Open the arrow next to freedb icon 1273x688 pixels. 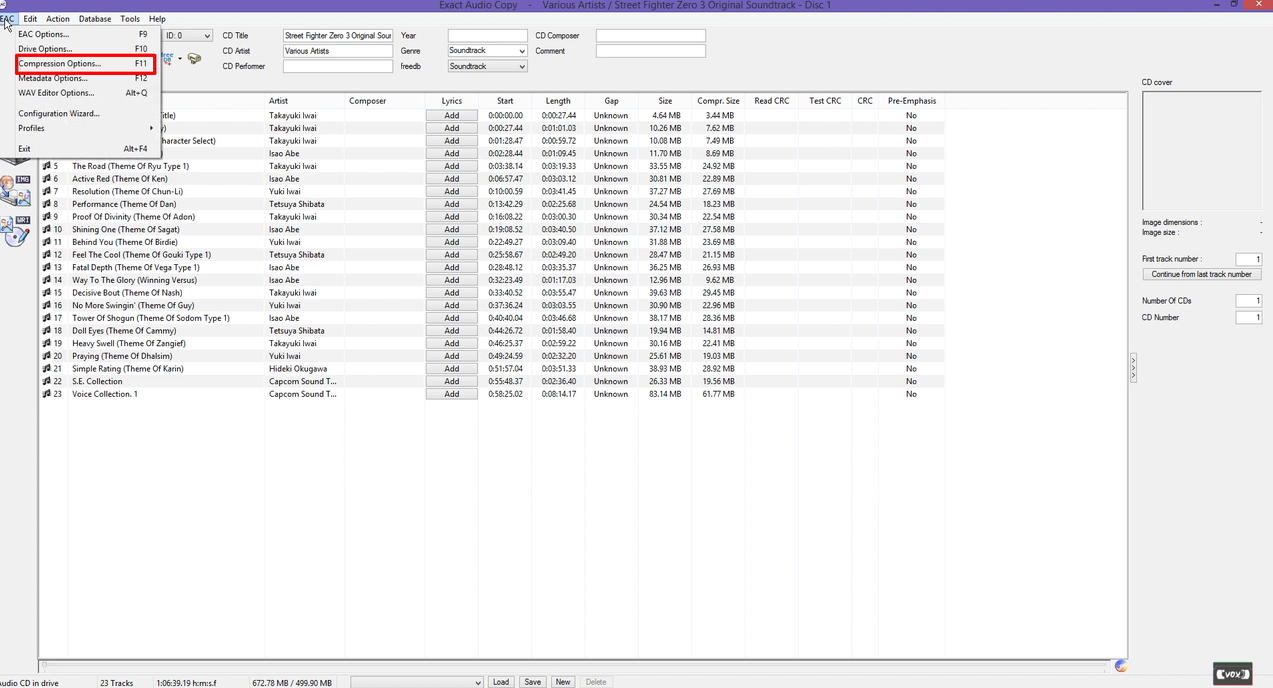(x=180, y=59)
